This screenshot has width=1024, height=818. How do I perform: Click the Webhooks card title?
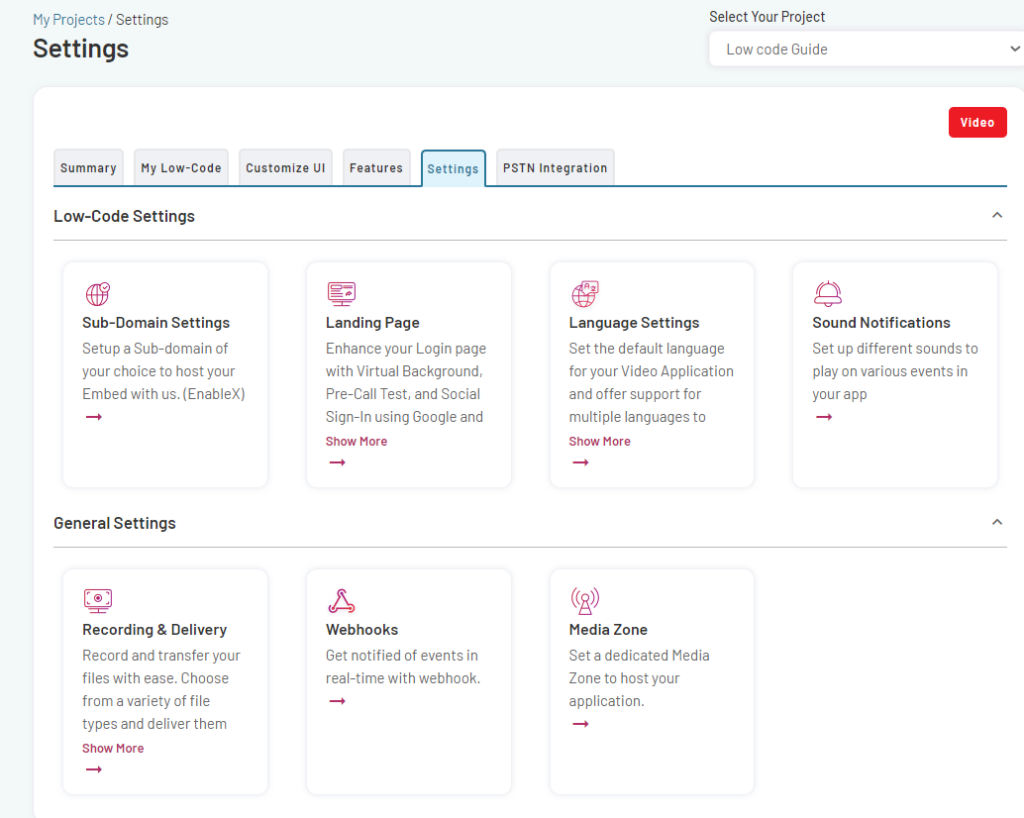pyautogui.click(x=362, y=629)
